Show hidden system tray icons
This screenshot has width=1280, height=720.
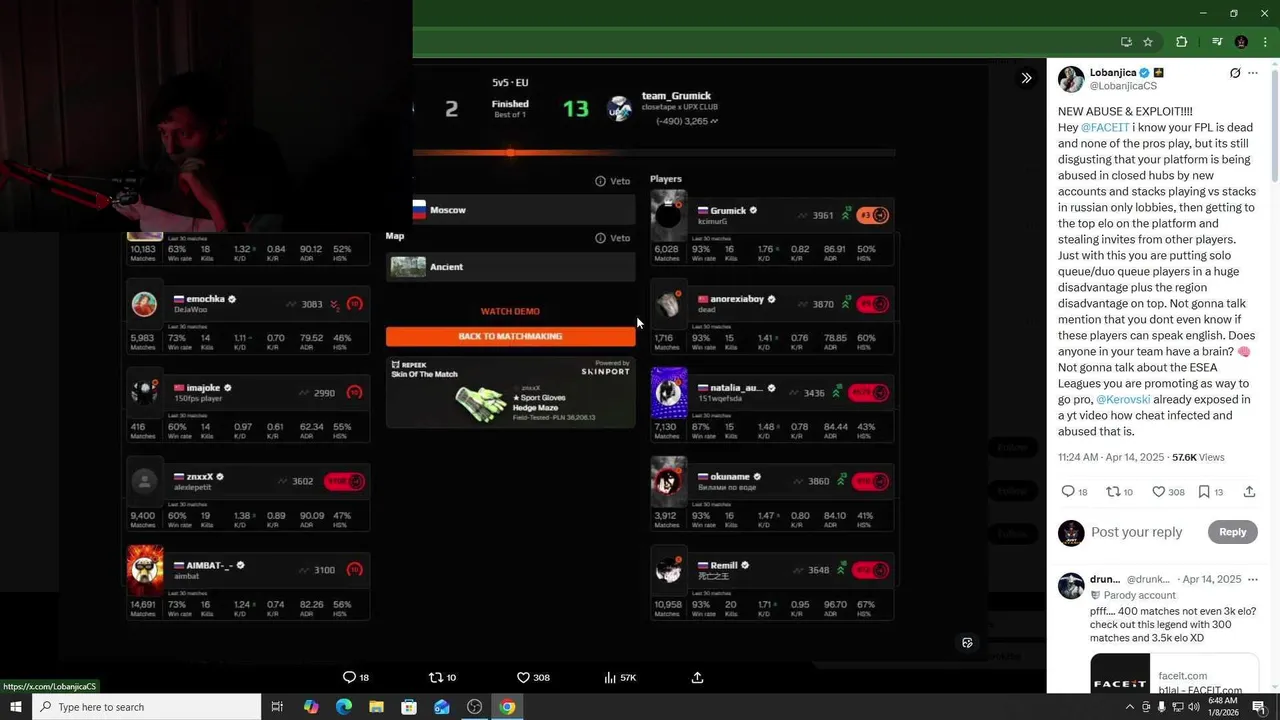coord(1130,707)
